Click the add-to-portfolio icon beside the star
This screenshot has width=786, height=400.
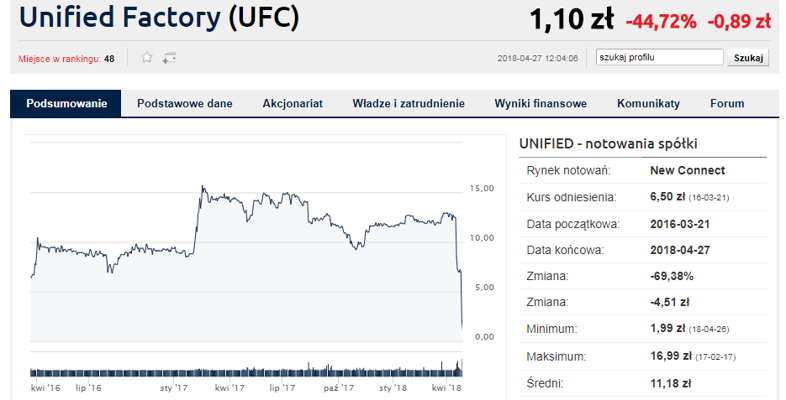point(169,58)
